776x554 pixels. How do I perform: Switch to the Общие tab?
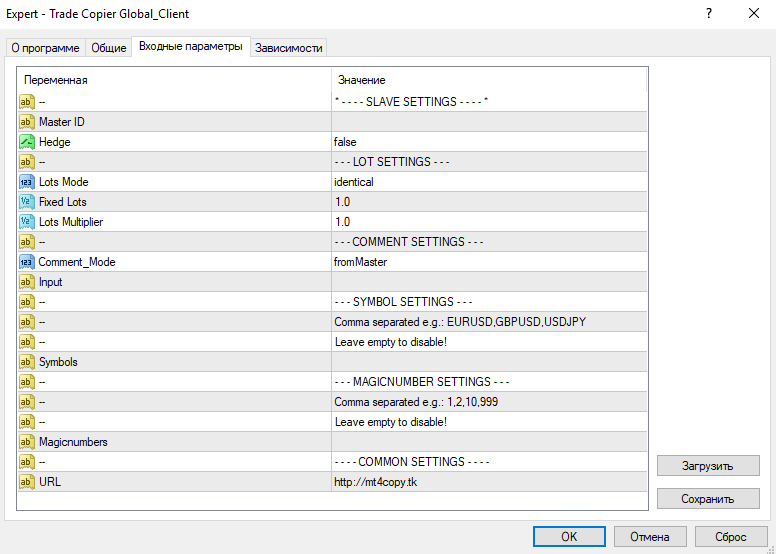108,48
